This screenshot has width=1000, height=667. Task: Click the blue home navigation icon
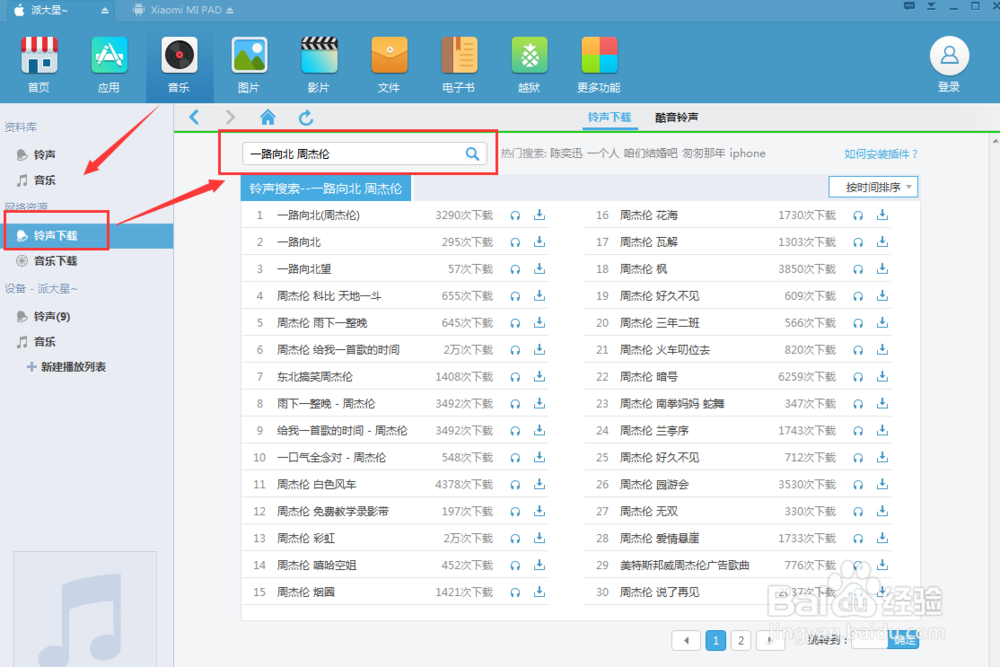point(268,117)
